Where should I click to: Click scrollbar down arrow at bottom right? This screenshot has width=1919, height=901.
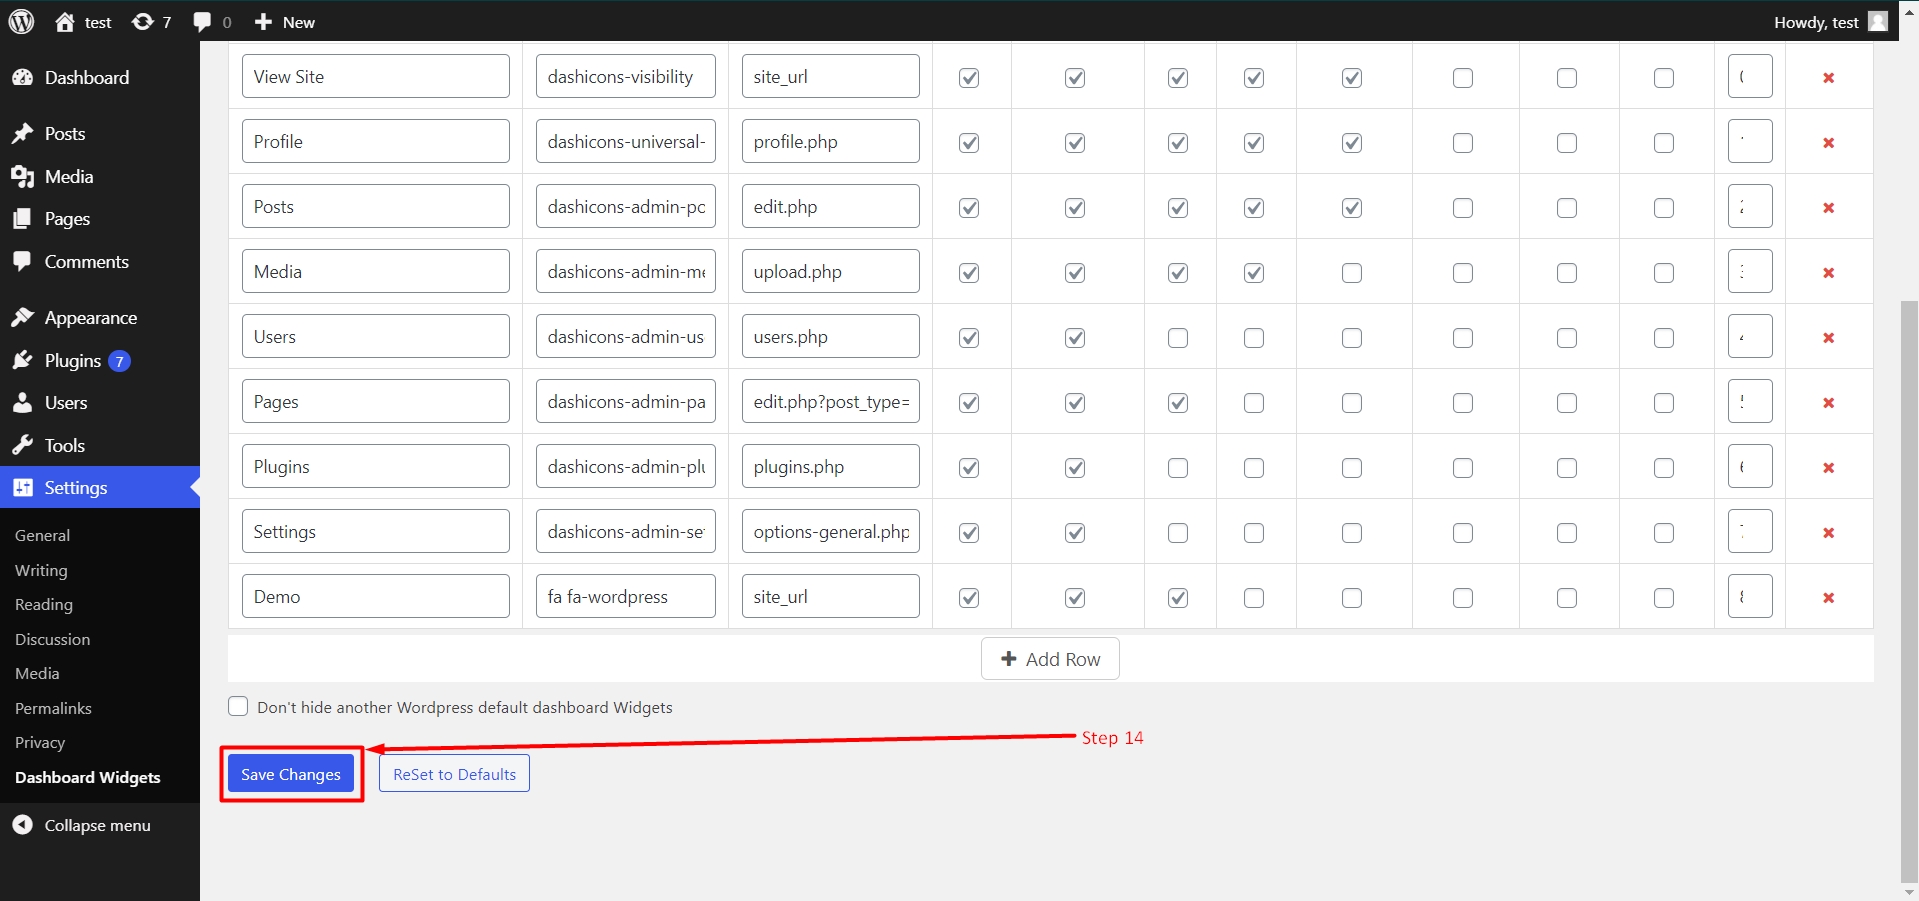click(1909, 892)
